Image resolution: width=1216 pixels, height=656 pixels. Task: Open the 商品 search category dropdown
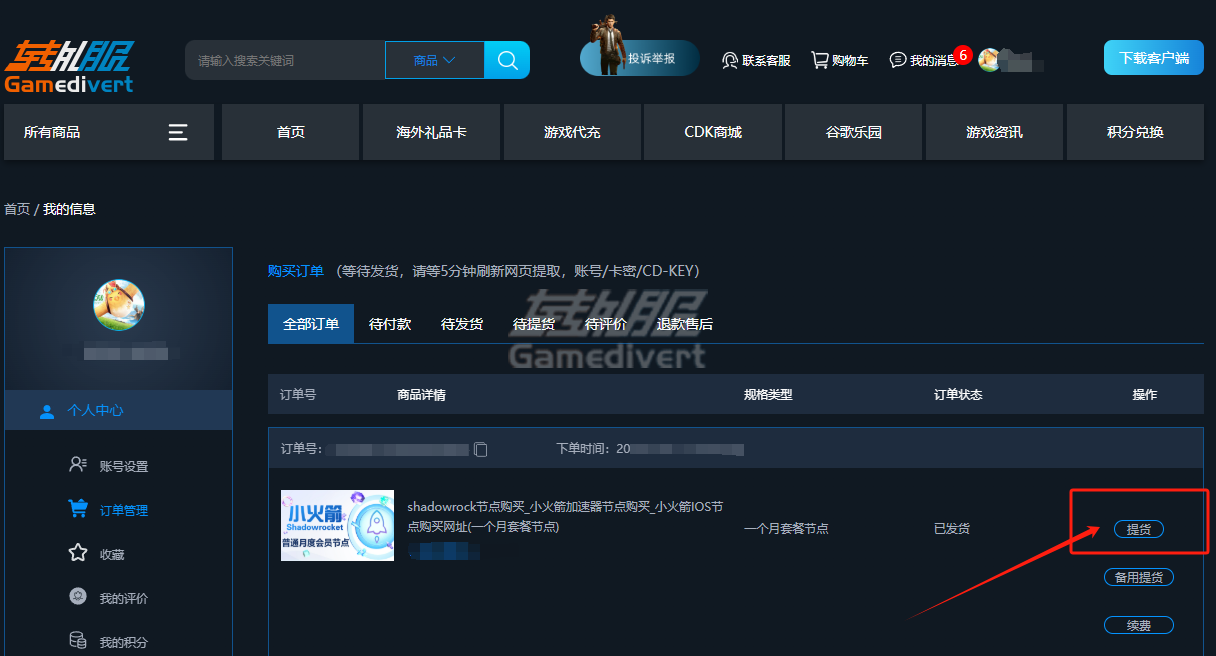(x=432, y=60)
